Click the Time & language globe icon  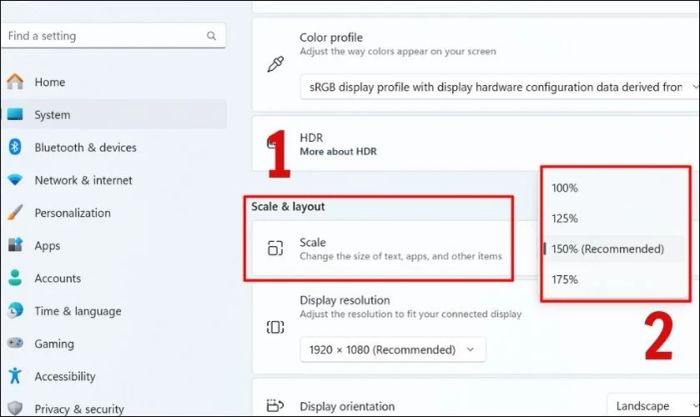[15, 310]
